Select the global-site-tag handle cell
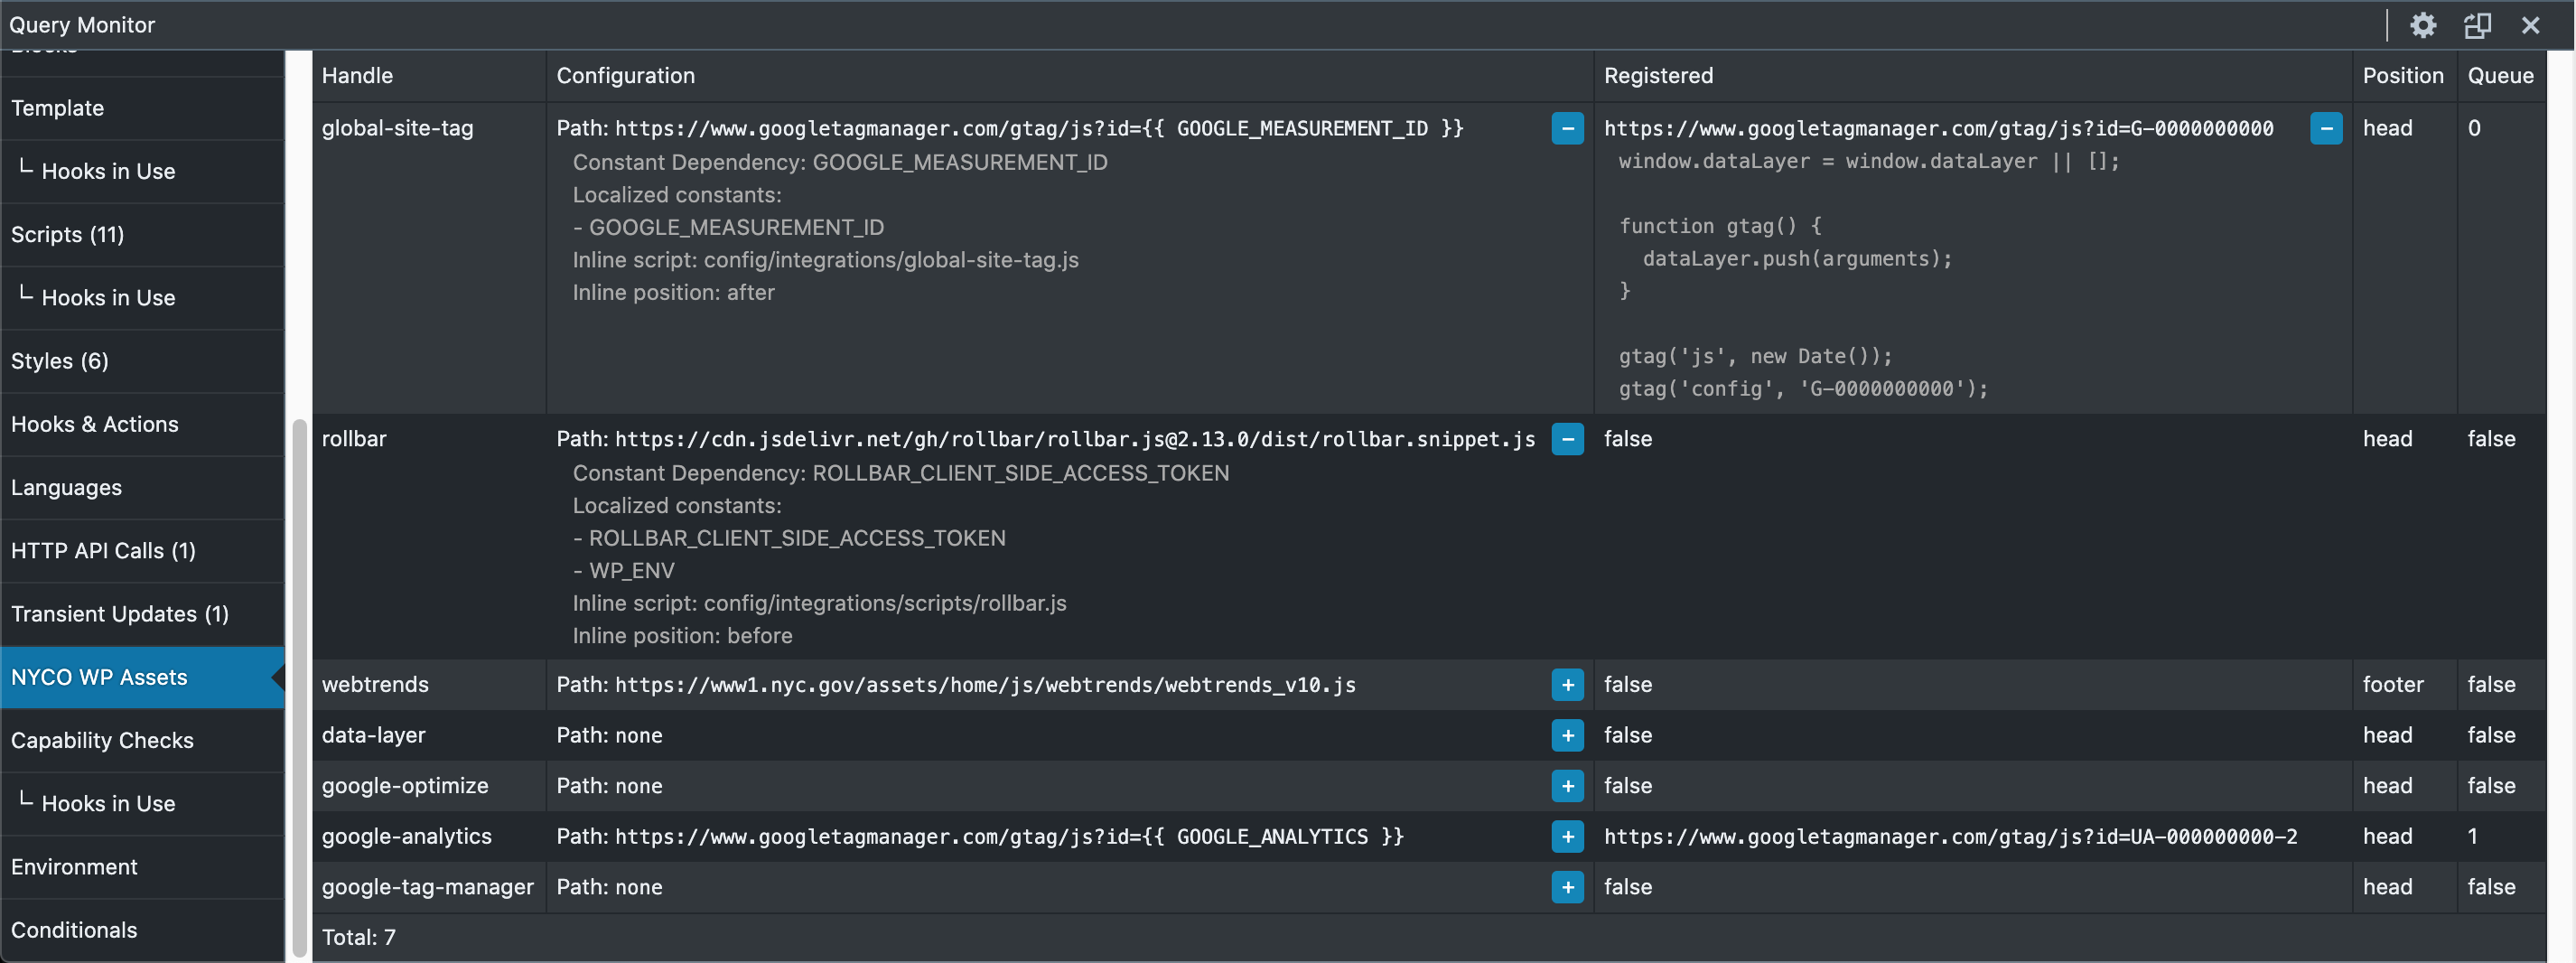The height and width of the screenshot is (963, 2576). point(429,258)
